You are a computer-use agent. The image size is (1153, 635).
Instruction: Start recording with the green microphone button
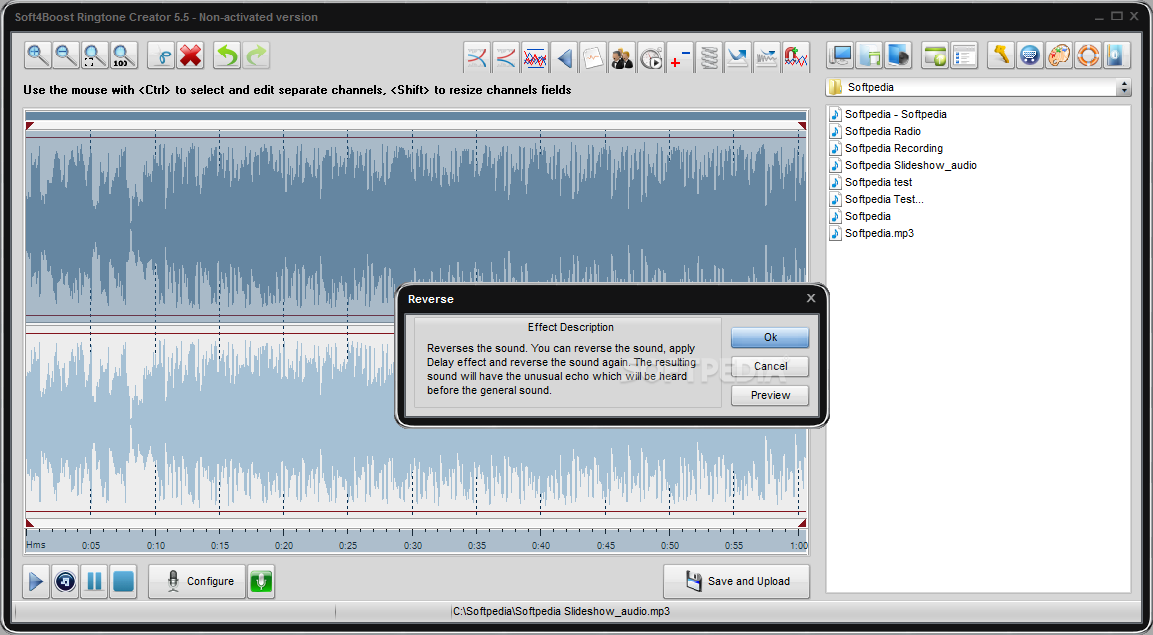tap(261, 582)
